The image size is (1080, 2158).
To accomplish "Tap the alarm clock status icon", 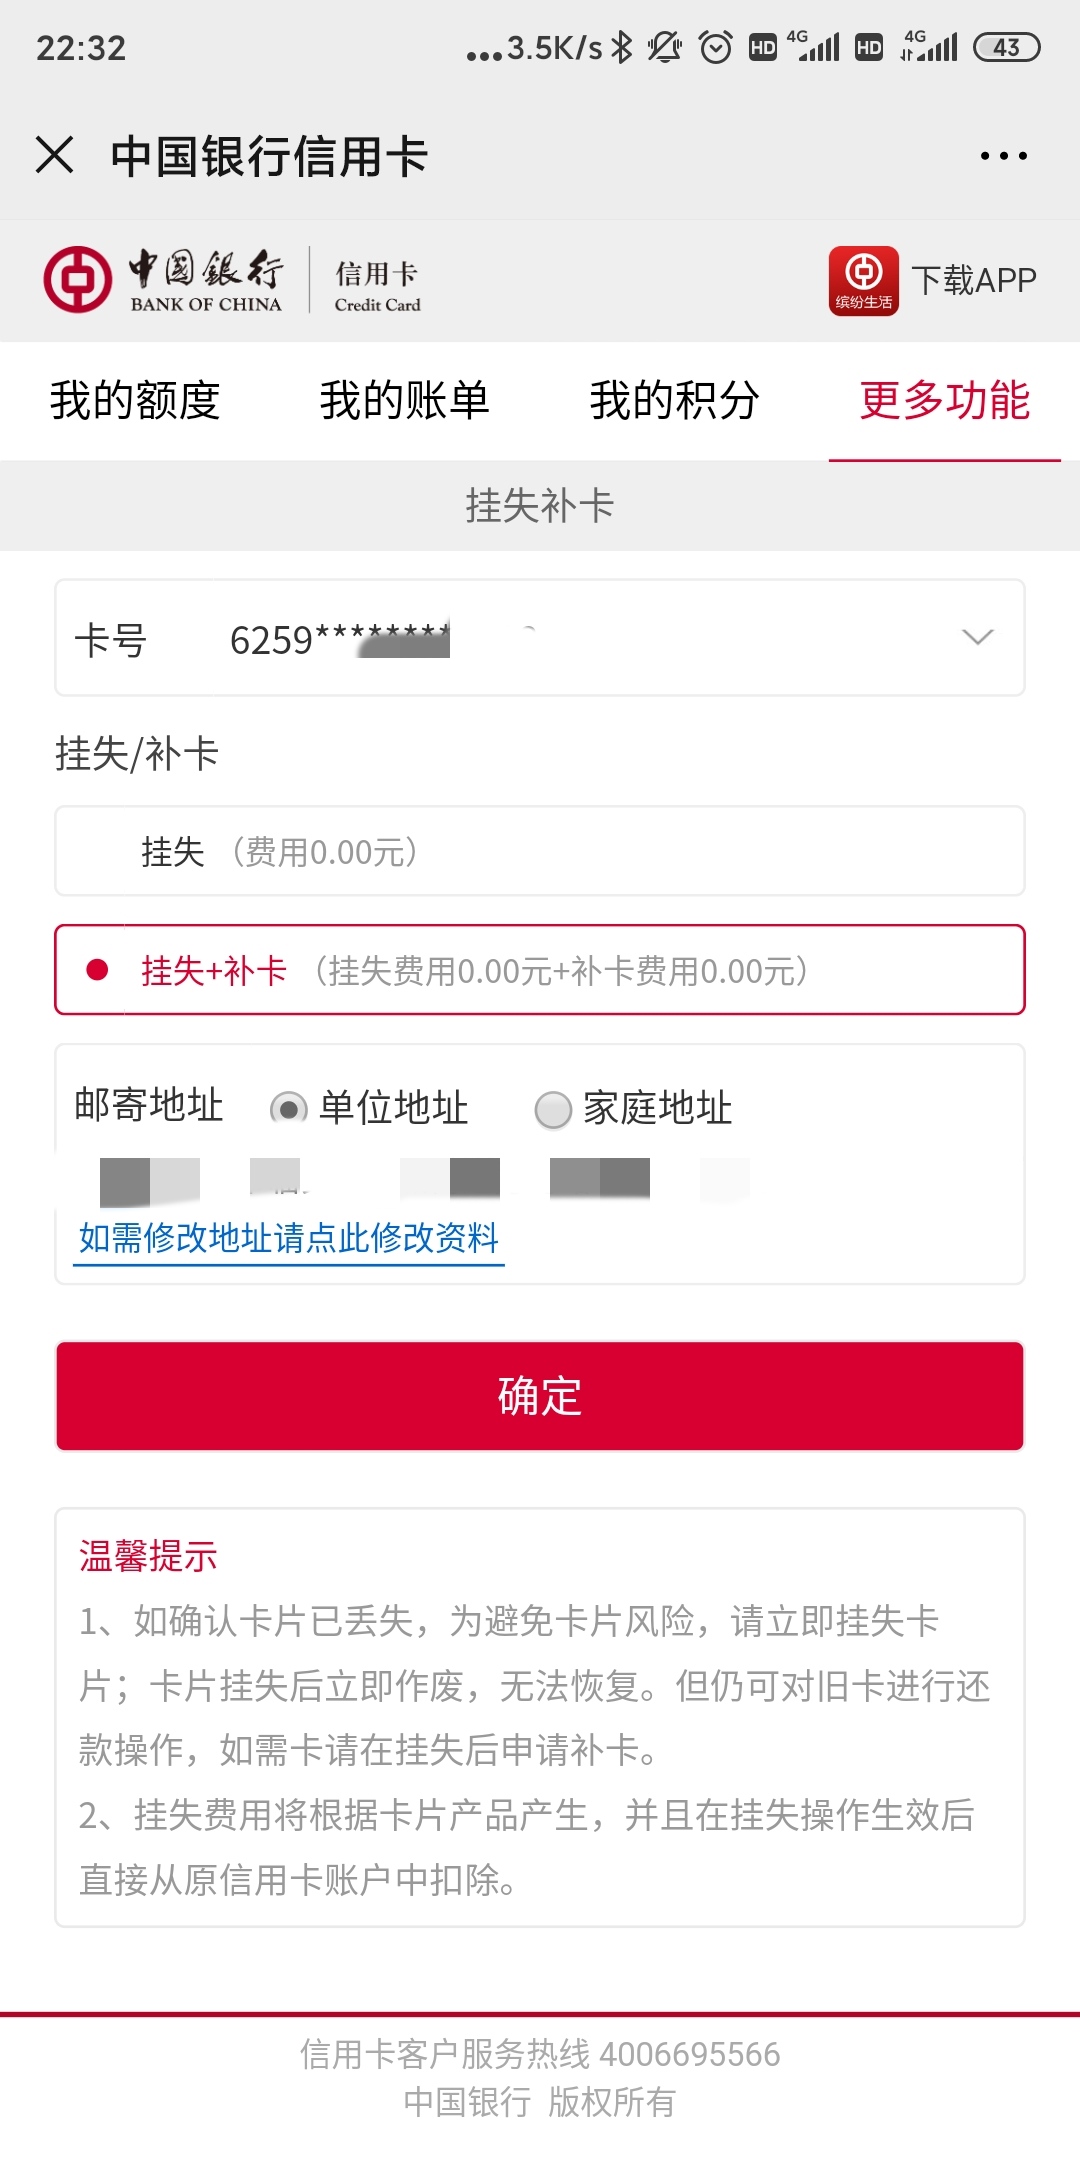I will (x=715, y=47).
